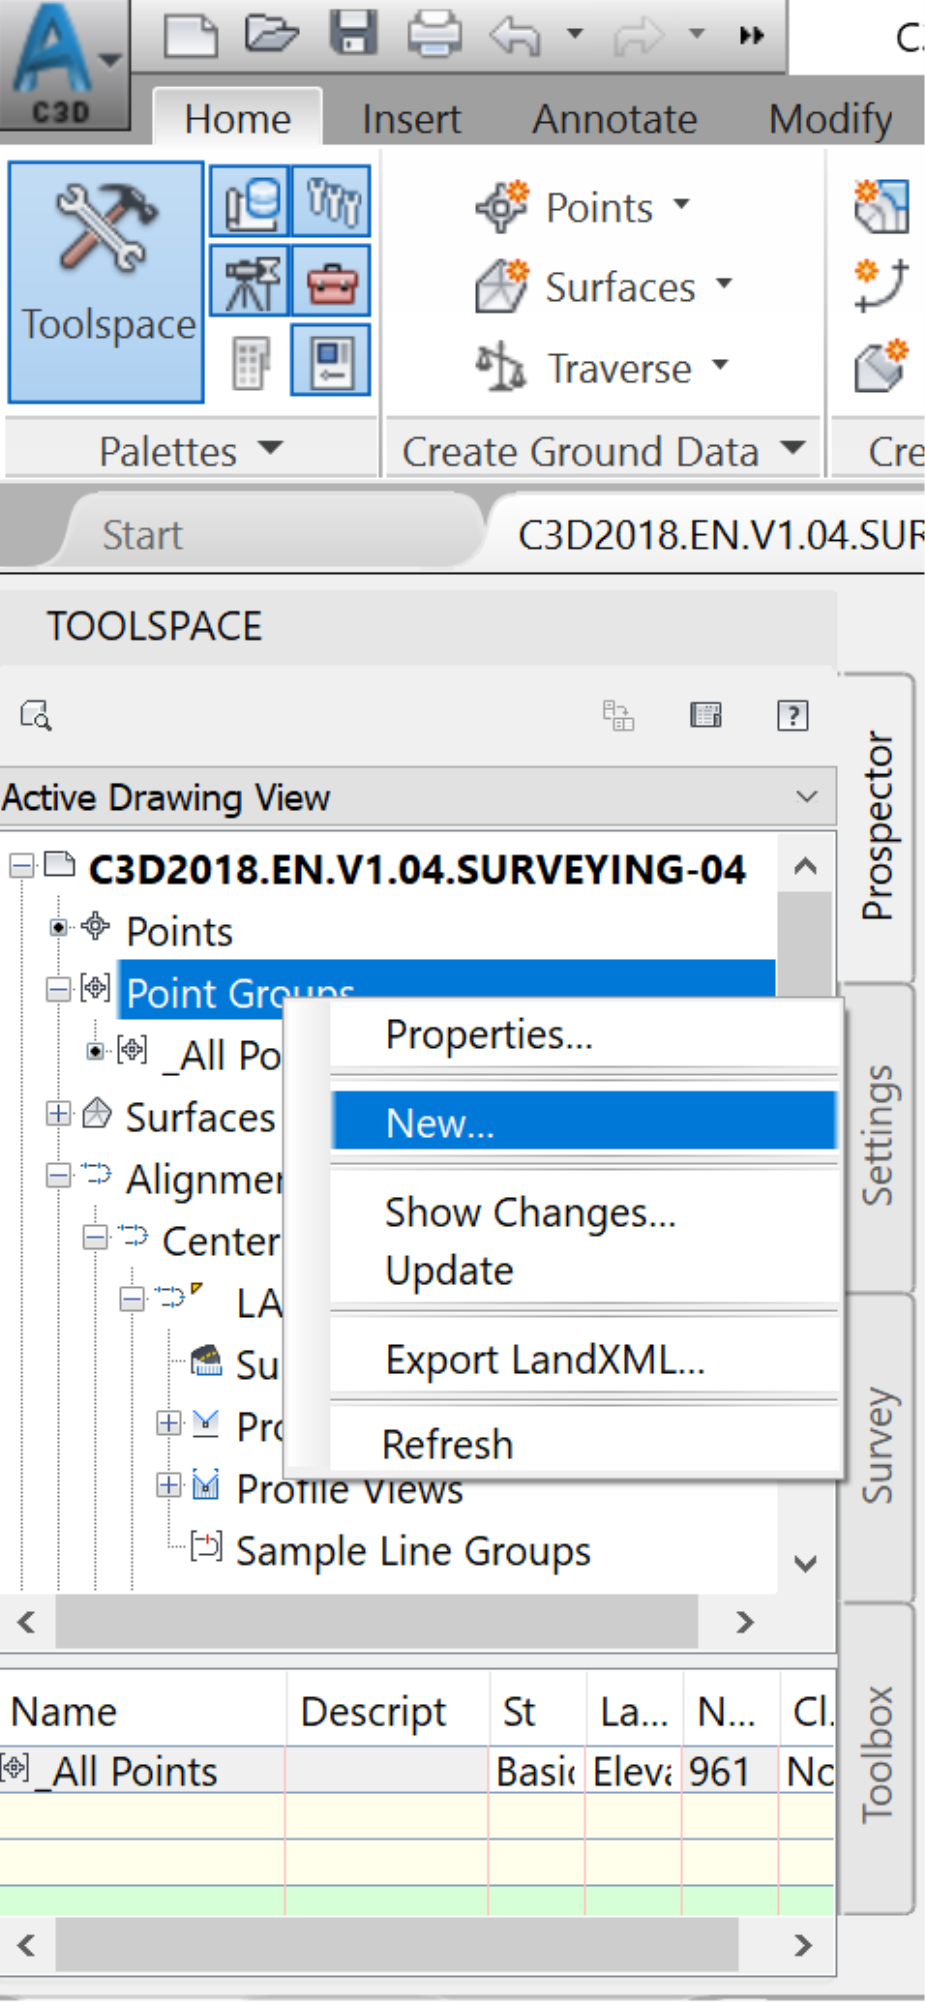Collapse the Point Groups tree node

point(58,990)
